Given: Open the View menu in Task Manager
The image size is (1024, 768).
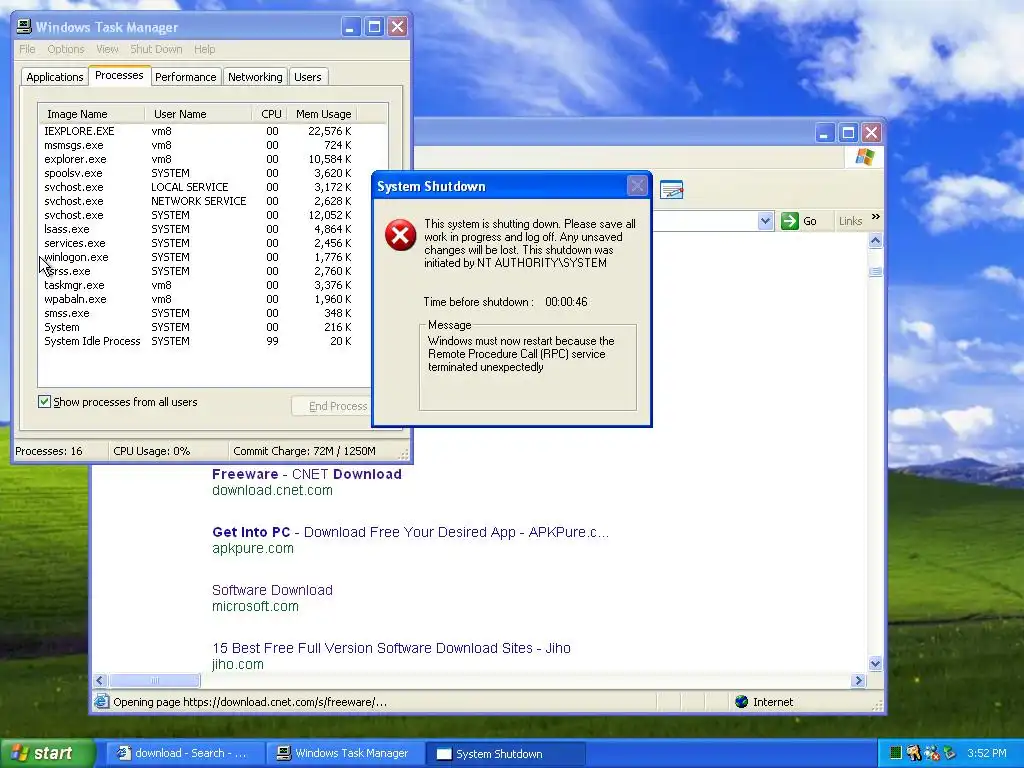Looking at the screenshot, I should click(107, 49).
